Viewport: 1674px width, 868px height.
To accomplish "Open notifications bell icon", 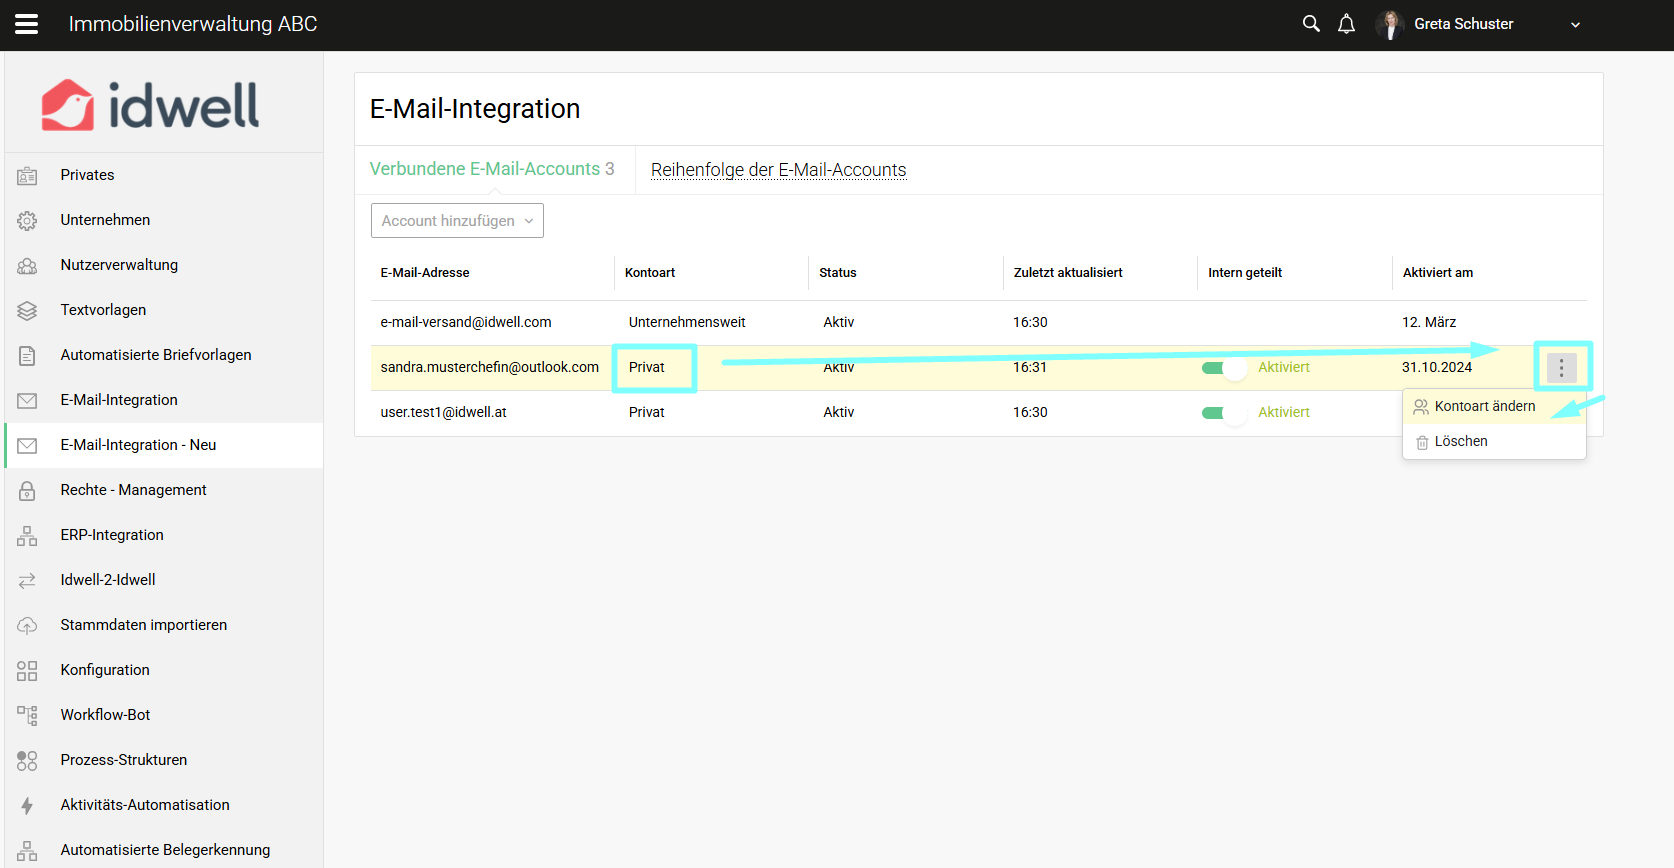I will 1346,24.
